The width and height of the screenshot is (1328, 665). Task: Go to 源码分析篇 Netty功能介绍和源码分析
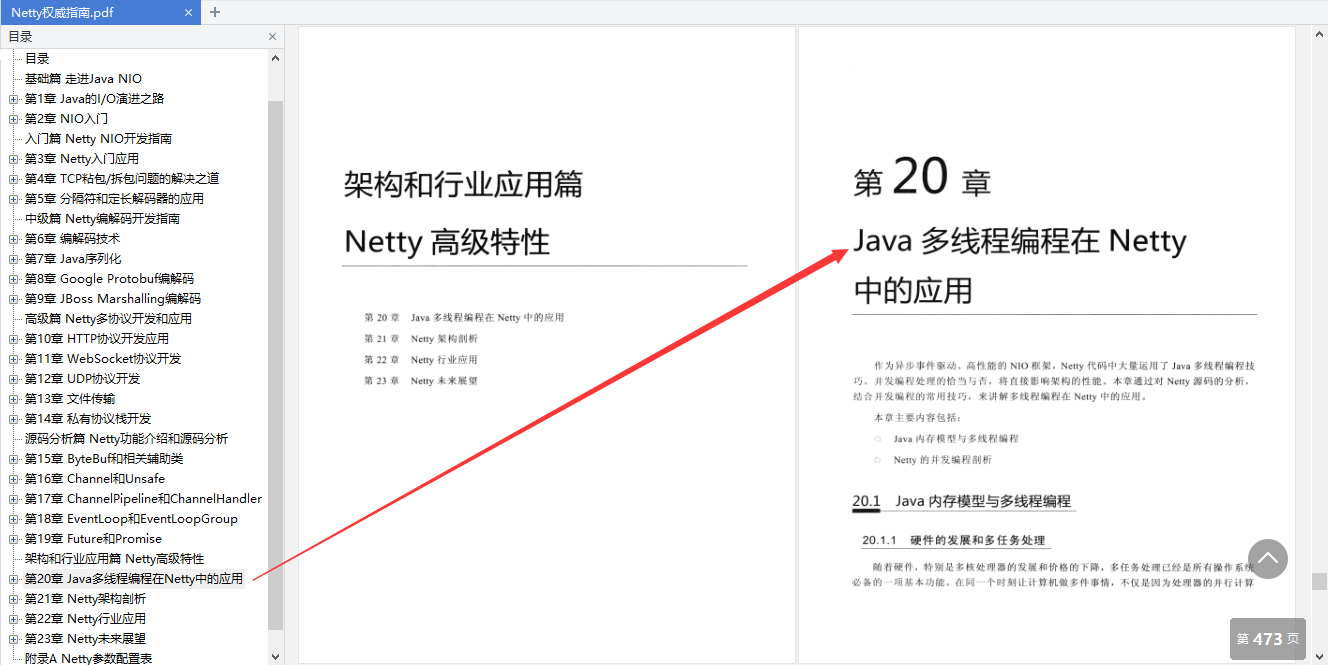pos(126,439)
